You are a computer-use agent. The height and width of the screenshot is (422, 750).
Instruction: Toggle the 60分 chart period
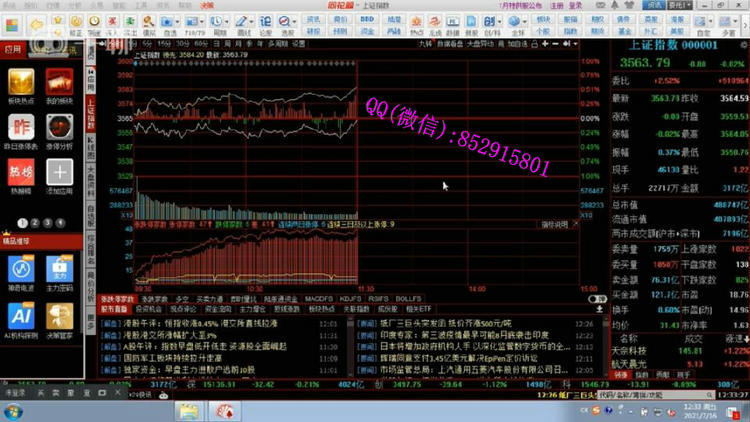tap(204, 44)
